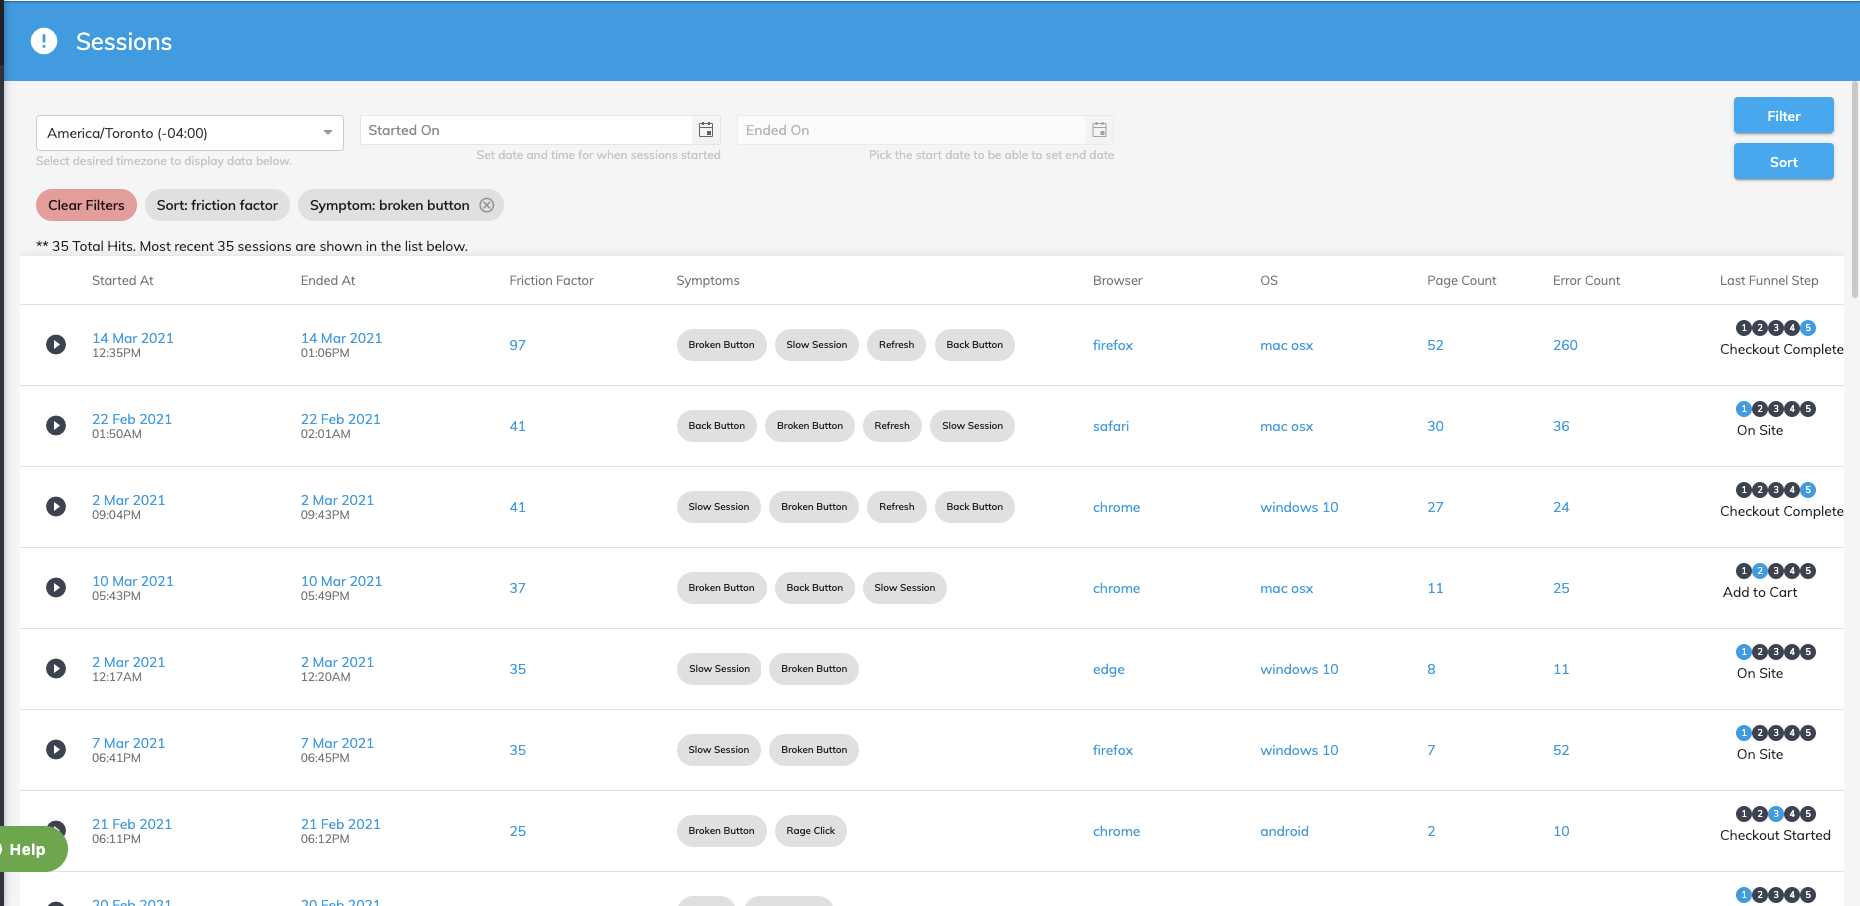The width and height of the screenshot is (1860, 906).
Task: Play the 7 Mar 2021 06:41PM session
Action: (56, 749)
